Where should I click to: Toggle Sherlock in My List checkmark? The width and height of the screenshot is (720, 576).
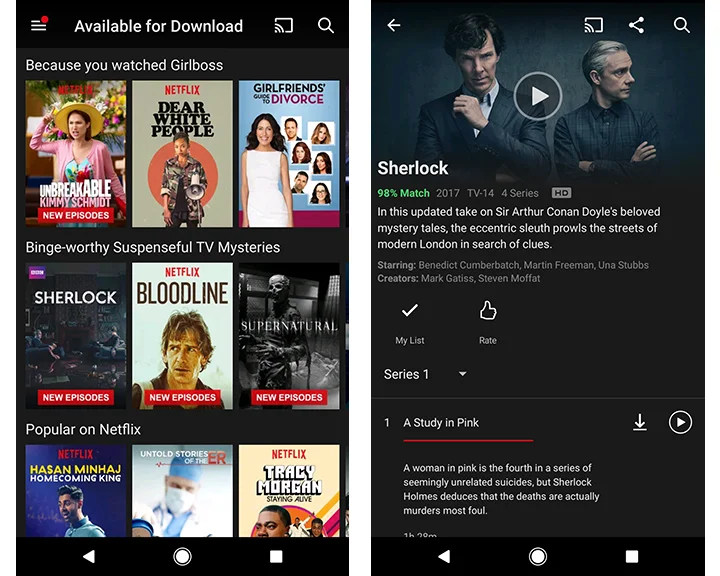pyautogui.click(x=410, y=311)
